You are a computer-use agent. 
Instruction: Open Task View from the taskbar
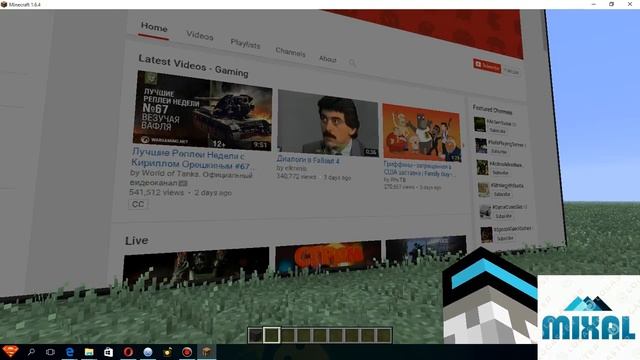[50, 351]
